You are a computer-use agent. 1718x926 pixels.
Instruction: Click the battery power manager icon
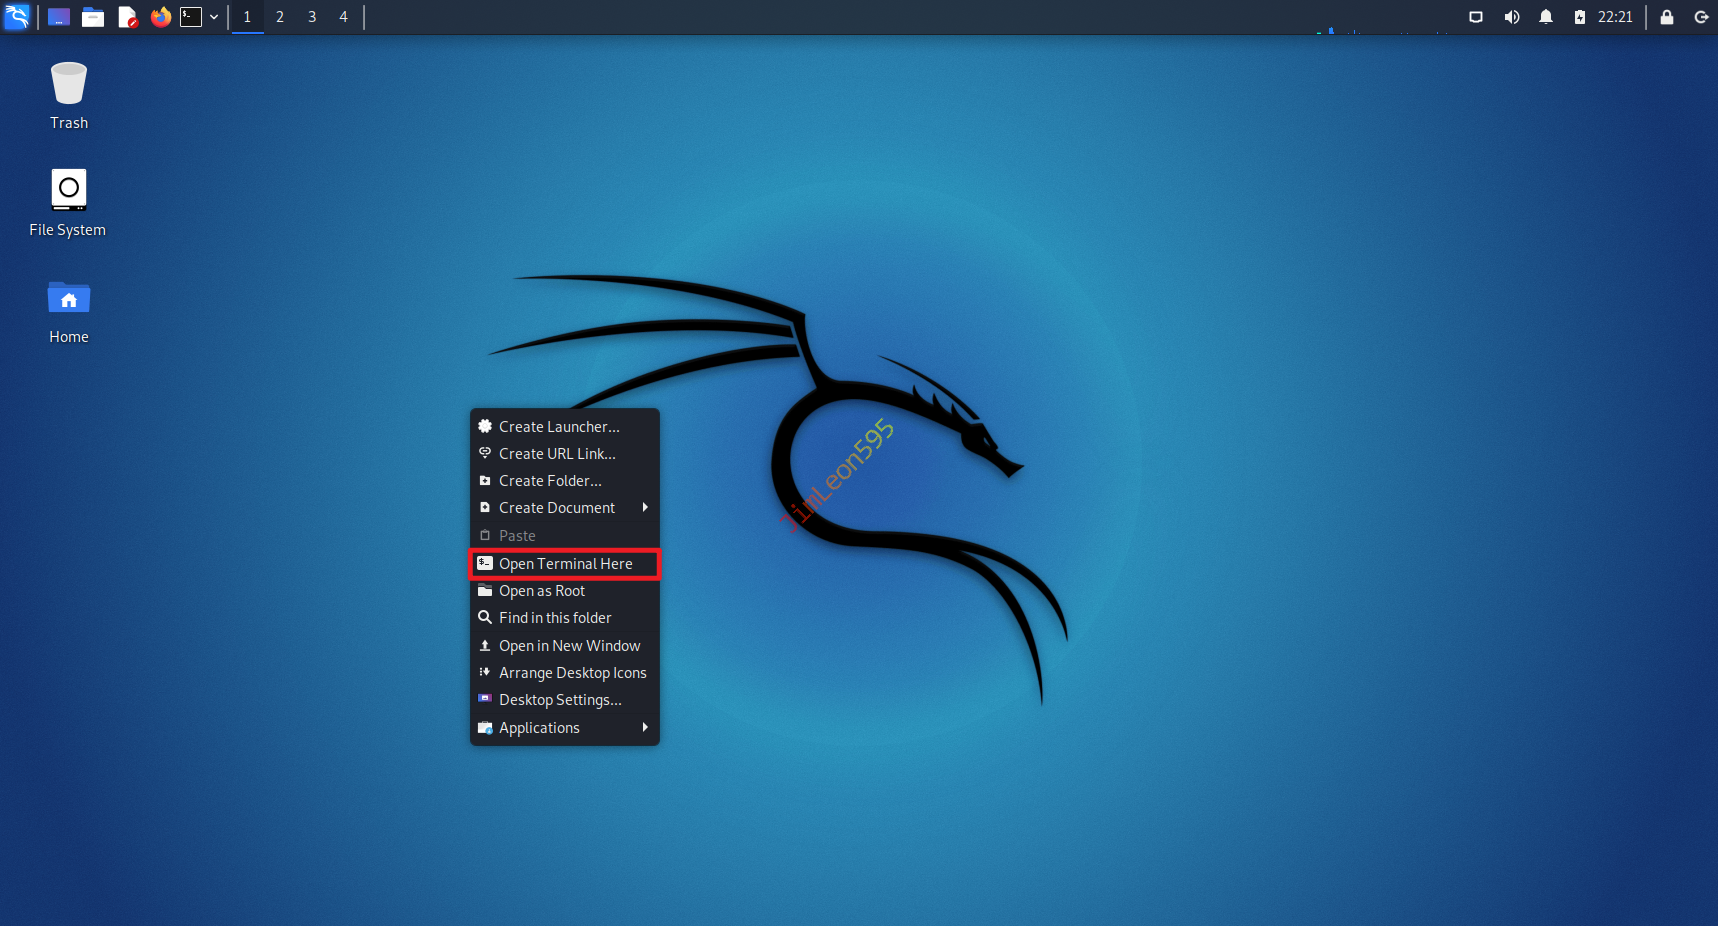pyautogui.click(x=1579, y=17)
